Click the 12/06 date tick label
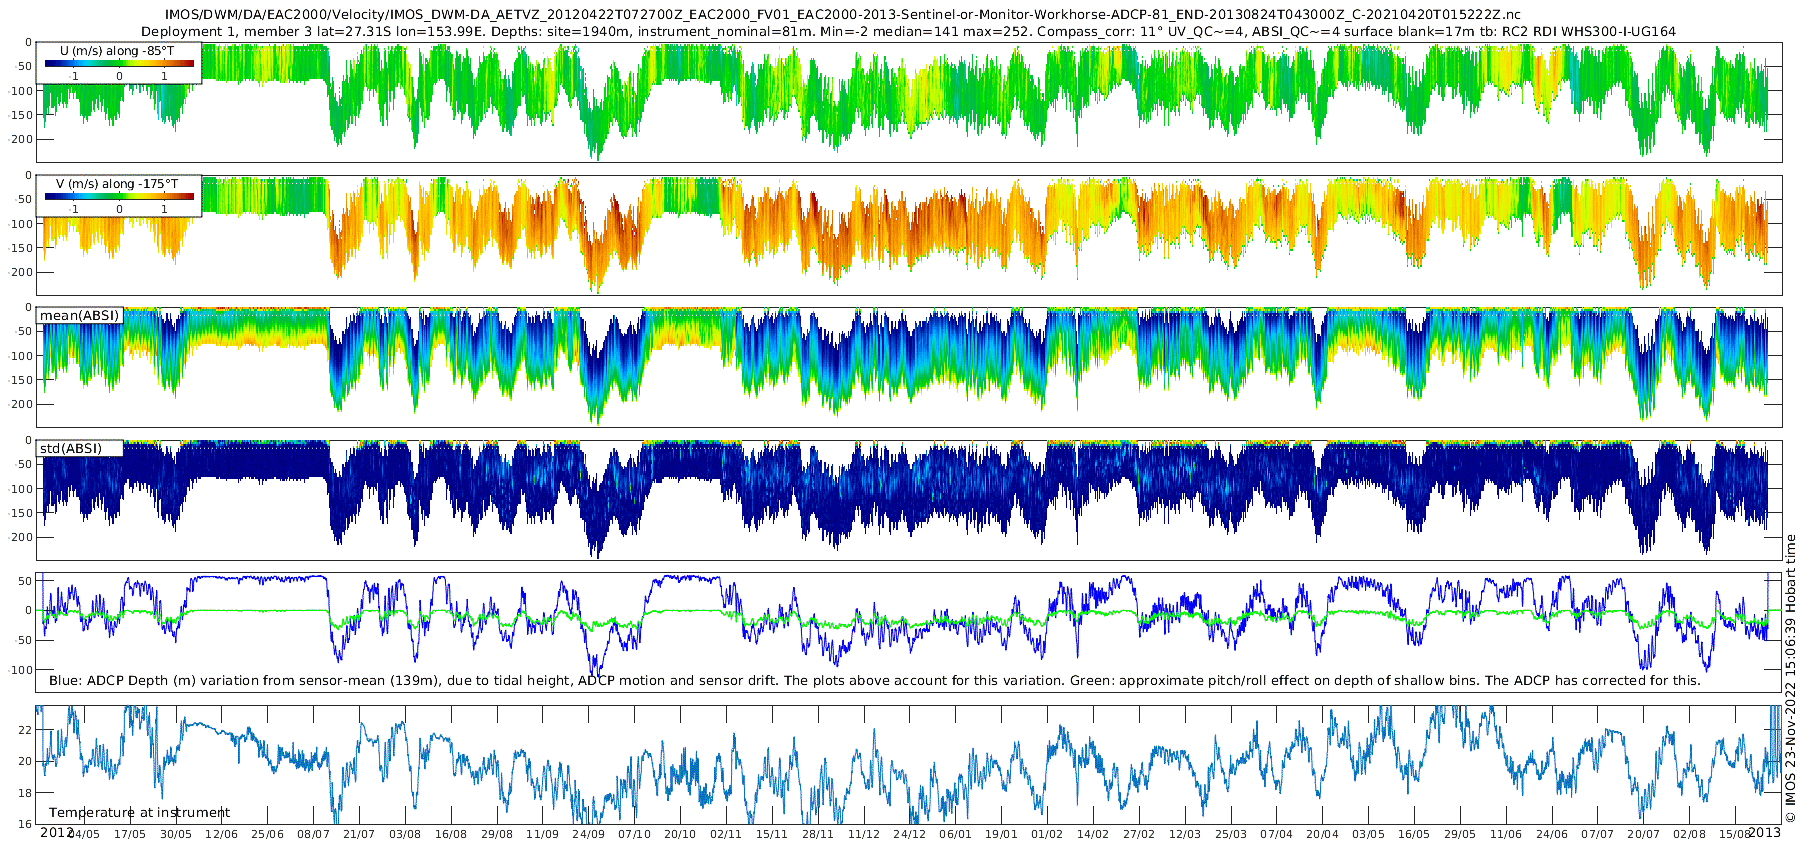 221,834
